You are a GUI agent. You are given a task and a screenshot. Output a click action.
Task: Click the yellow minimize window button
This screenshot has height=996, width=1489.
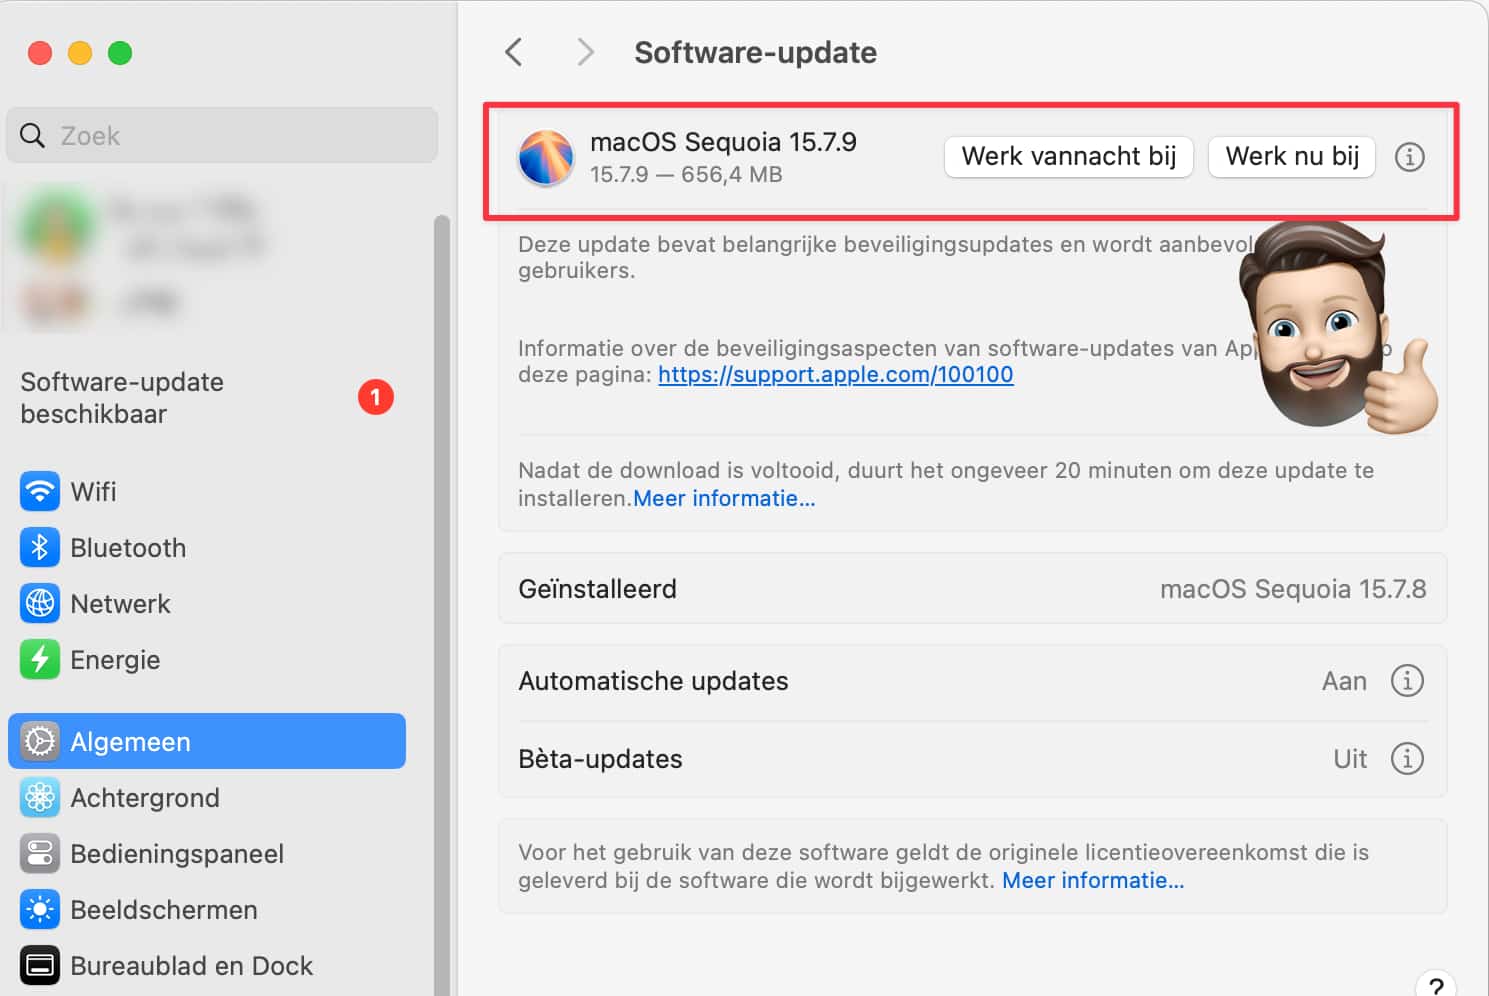point(80,53)
